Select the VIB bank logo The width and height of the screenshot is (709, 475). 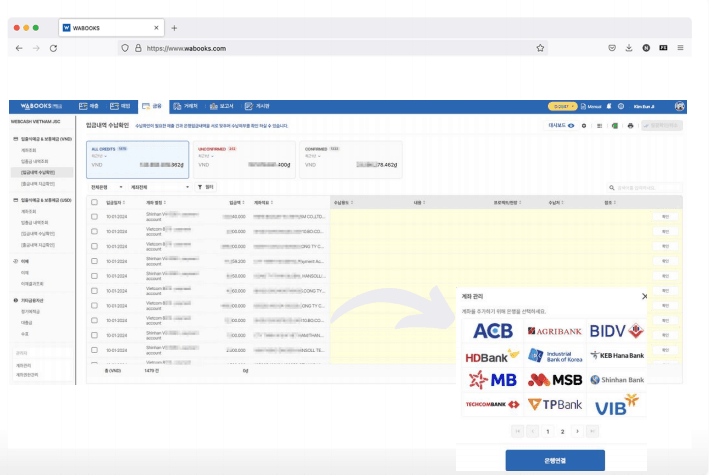pyautogui.click(x=616, y=404)
